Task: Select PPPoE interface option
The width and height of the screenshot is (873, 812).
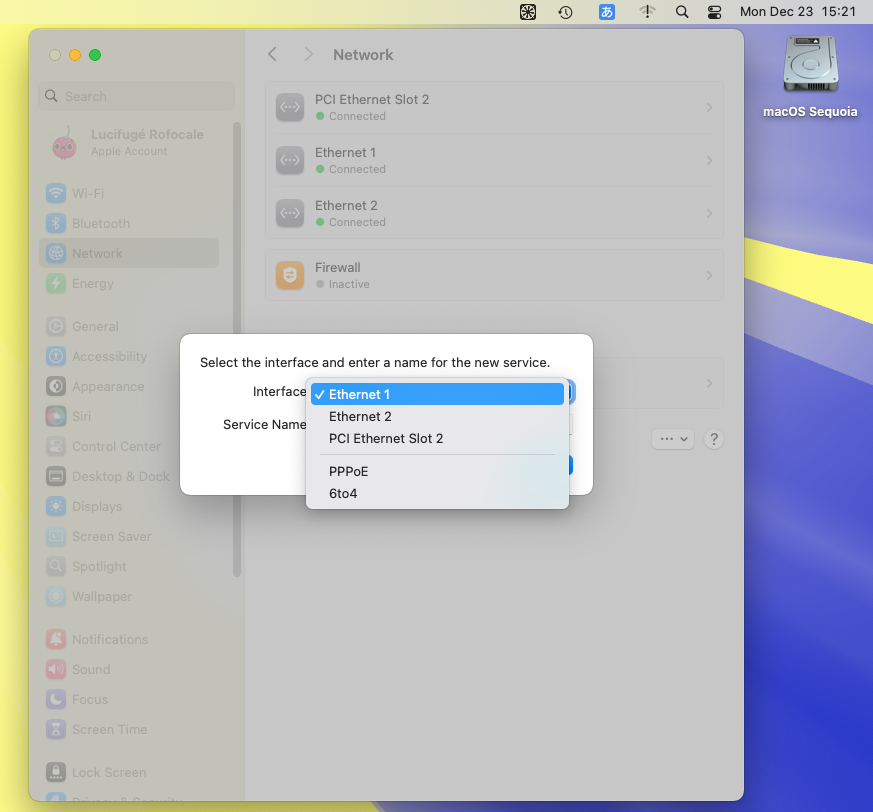Action: pos(437,472)
